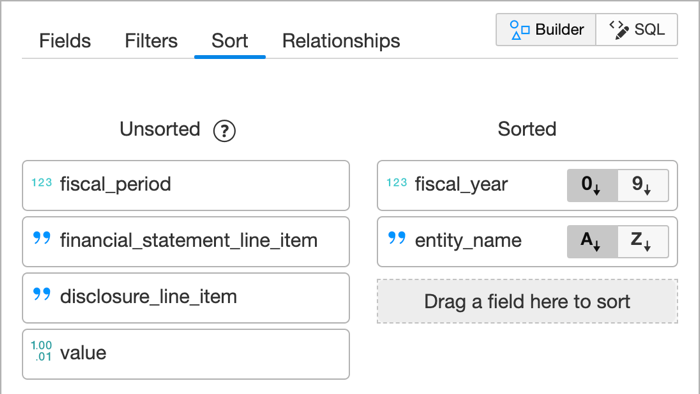Select the fiscal_period unsorted field
Screen dimensions: 700x394
[x=186, y=185]
